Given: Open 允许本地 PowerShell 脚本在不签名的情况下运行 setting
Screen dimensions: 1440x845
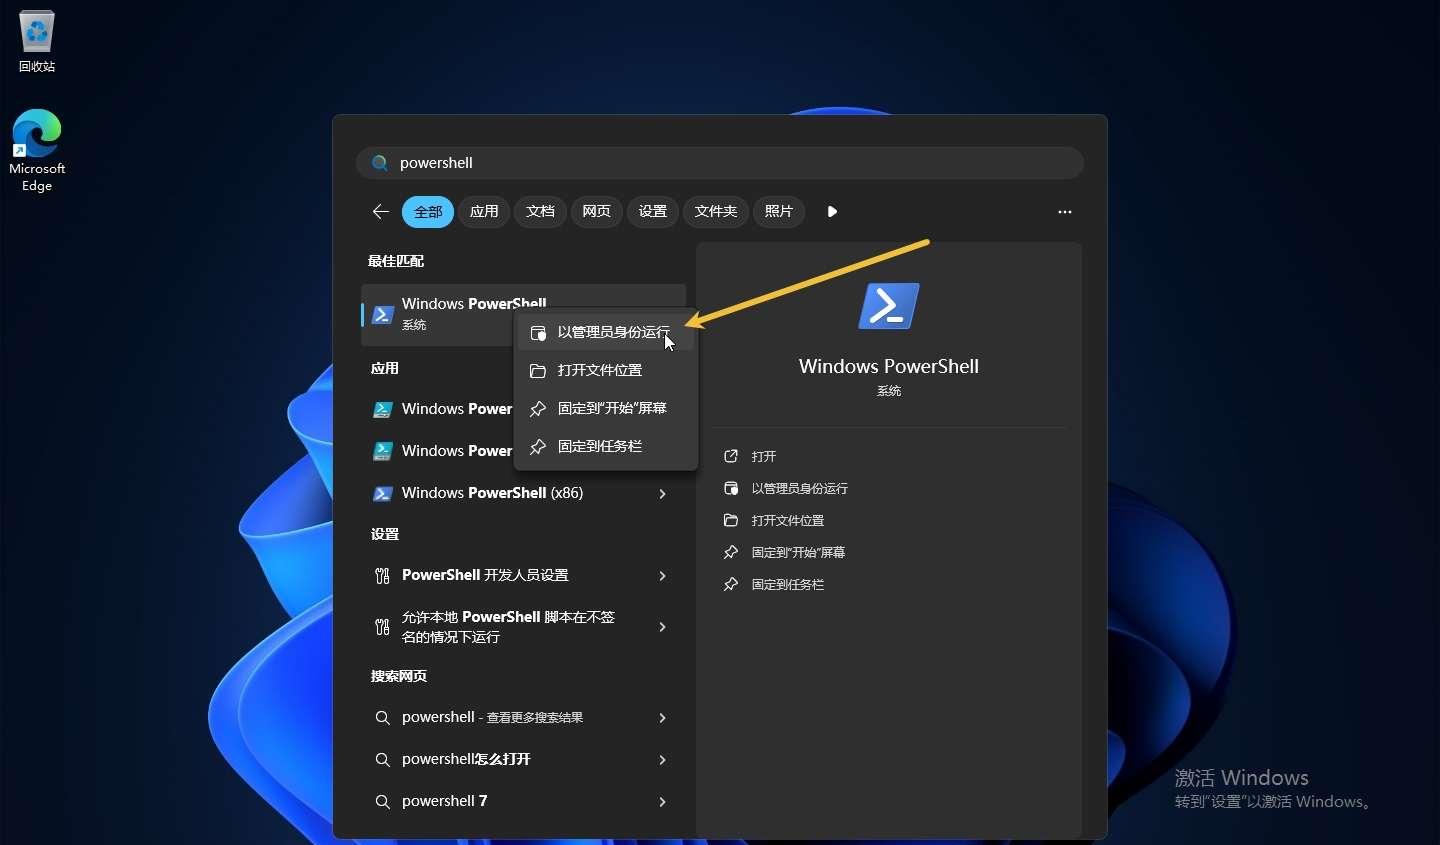Looking at the screenshot, I should coord(523,627).
